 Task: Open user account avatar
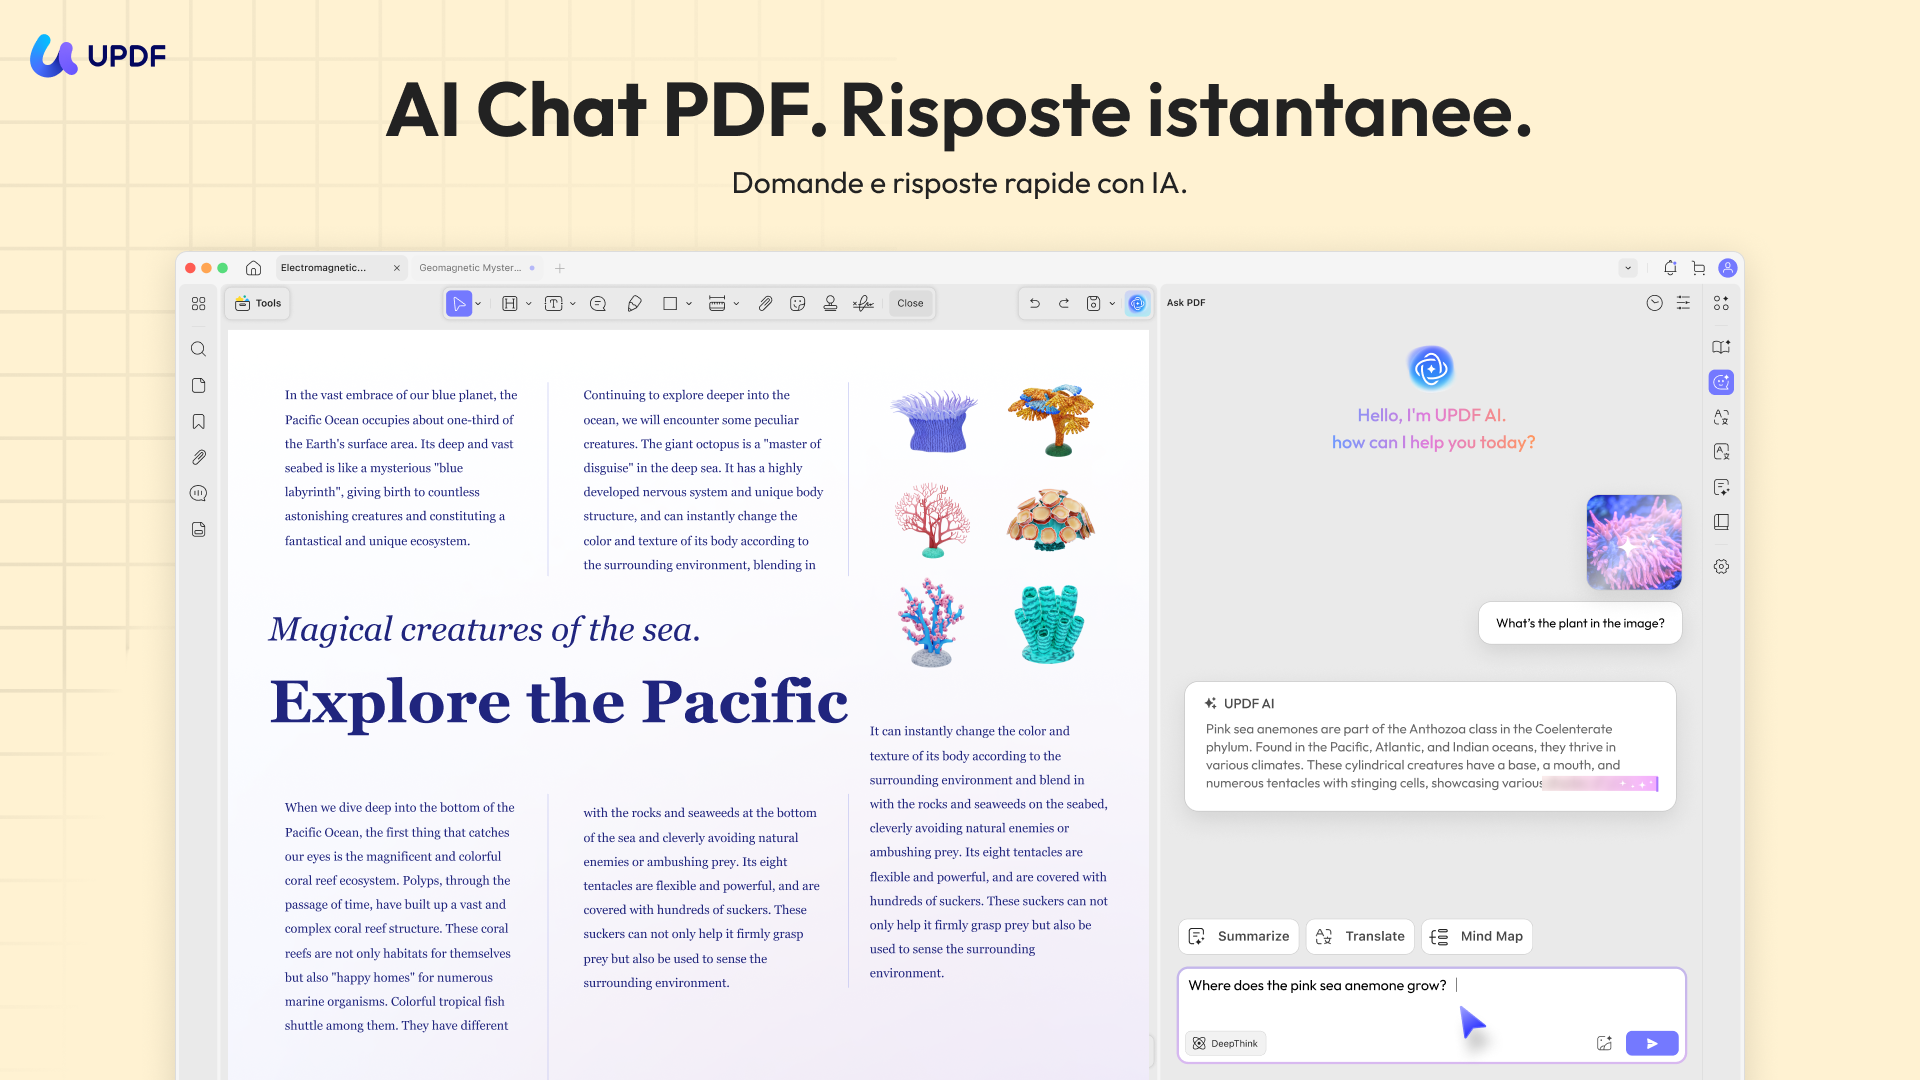[1727, 268]
